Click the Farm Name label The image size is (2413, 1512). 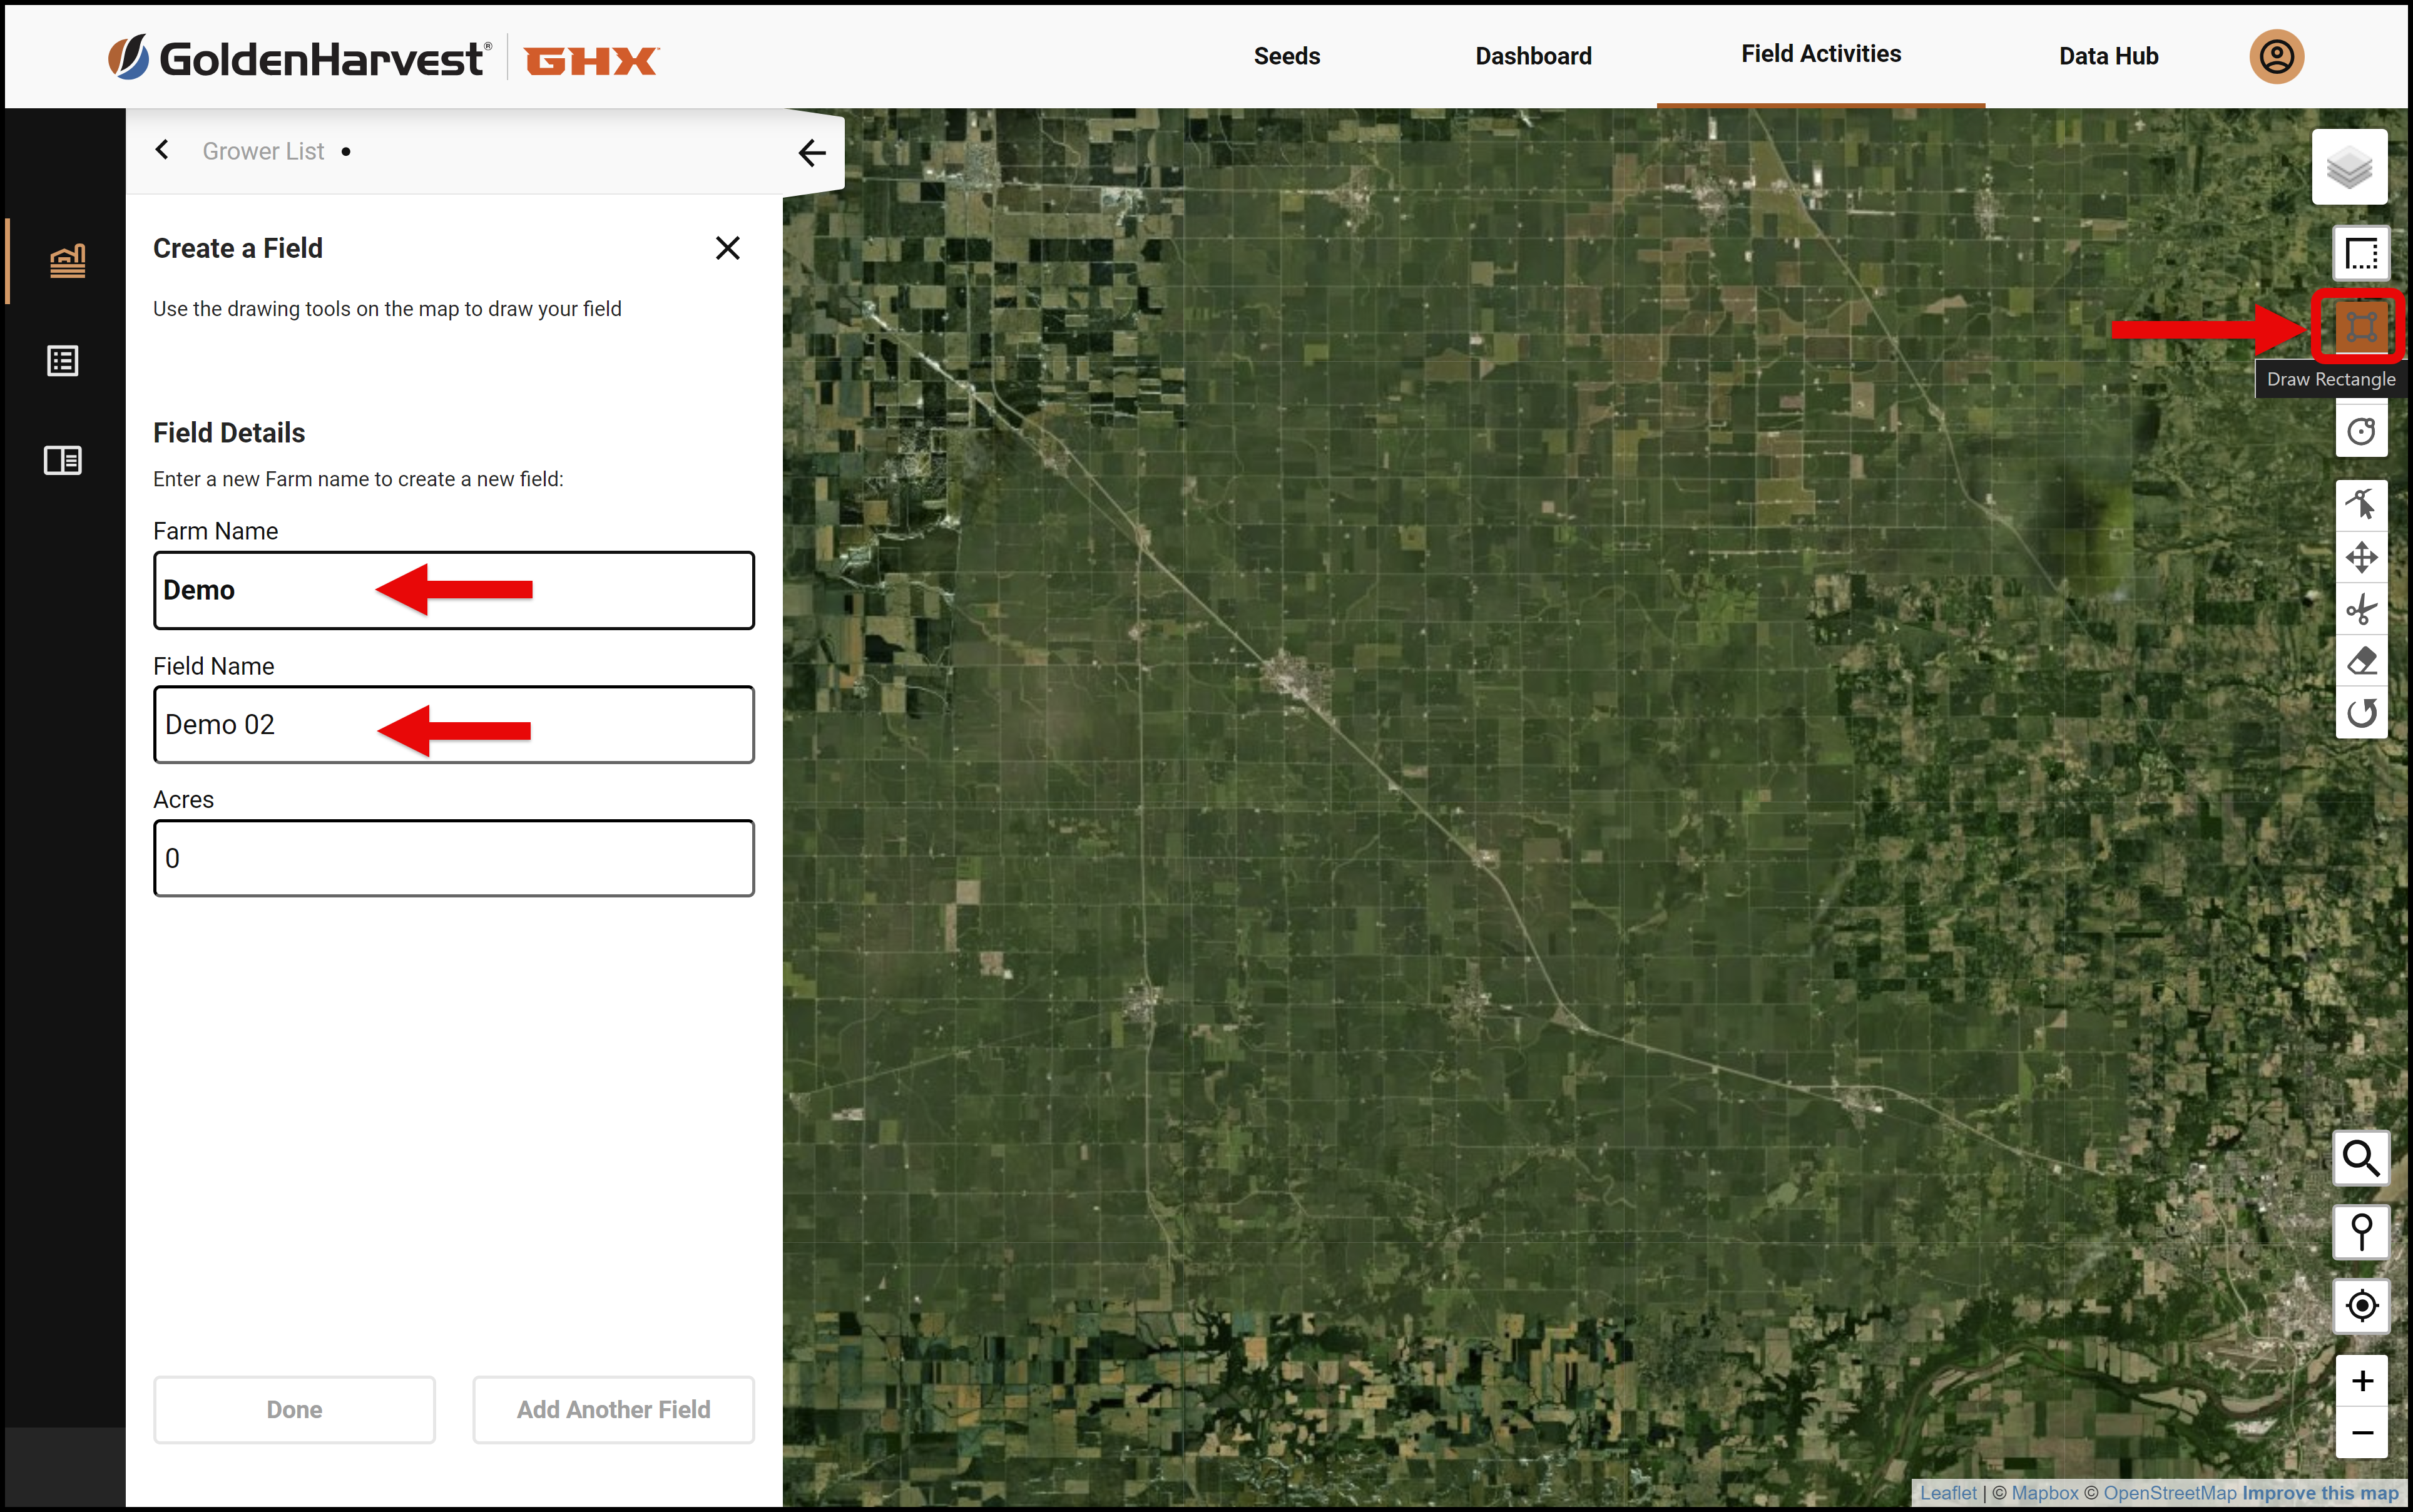click(x=216, y=531)
